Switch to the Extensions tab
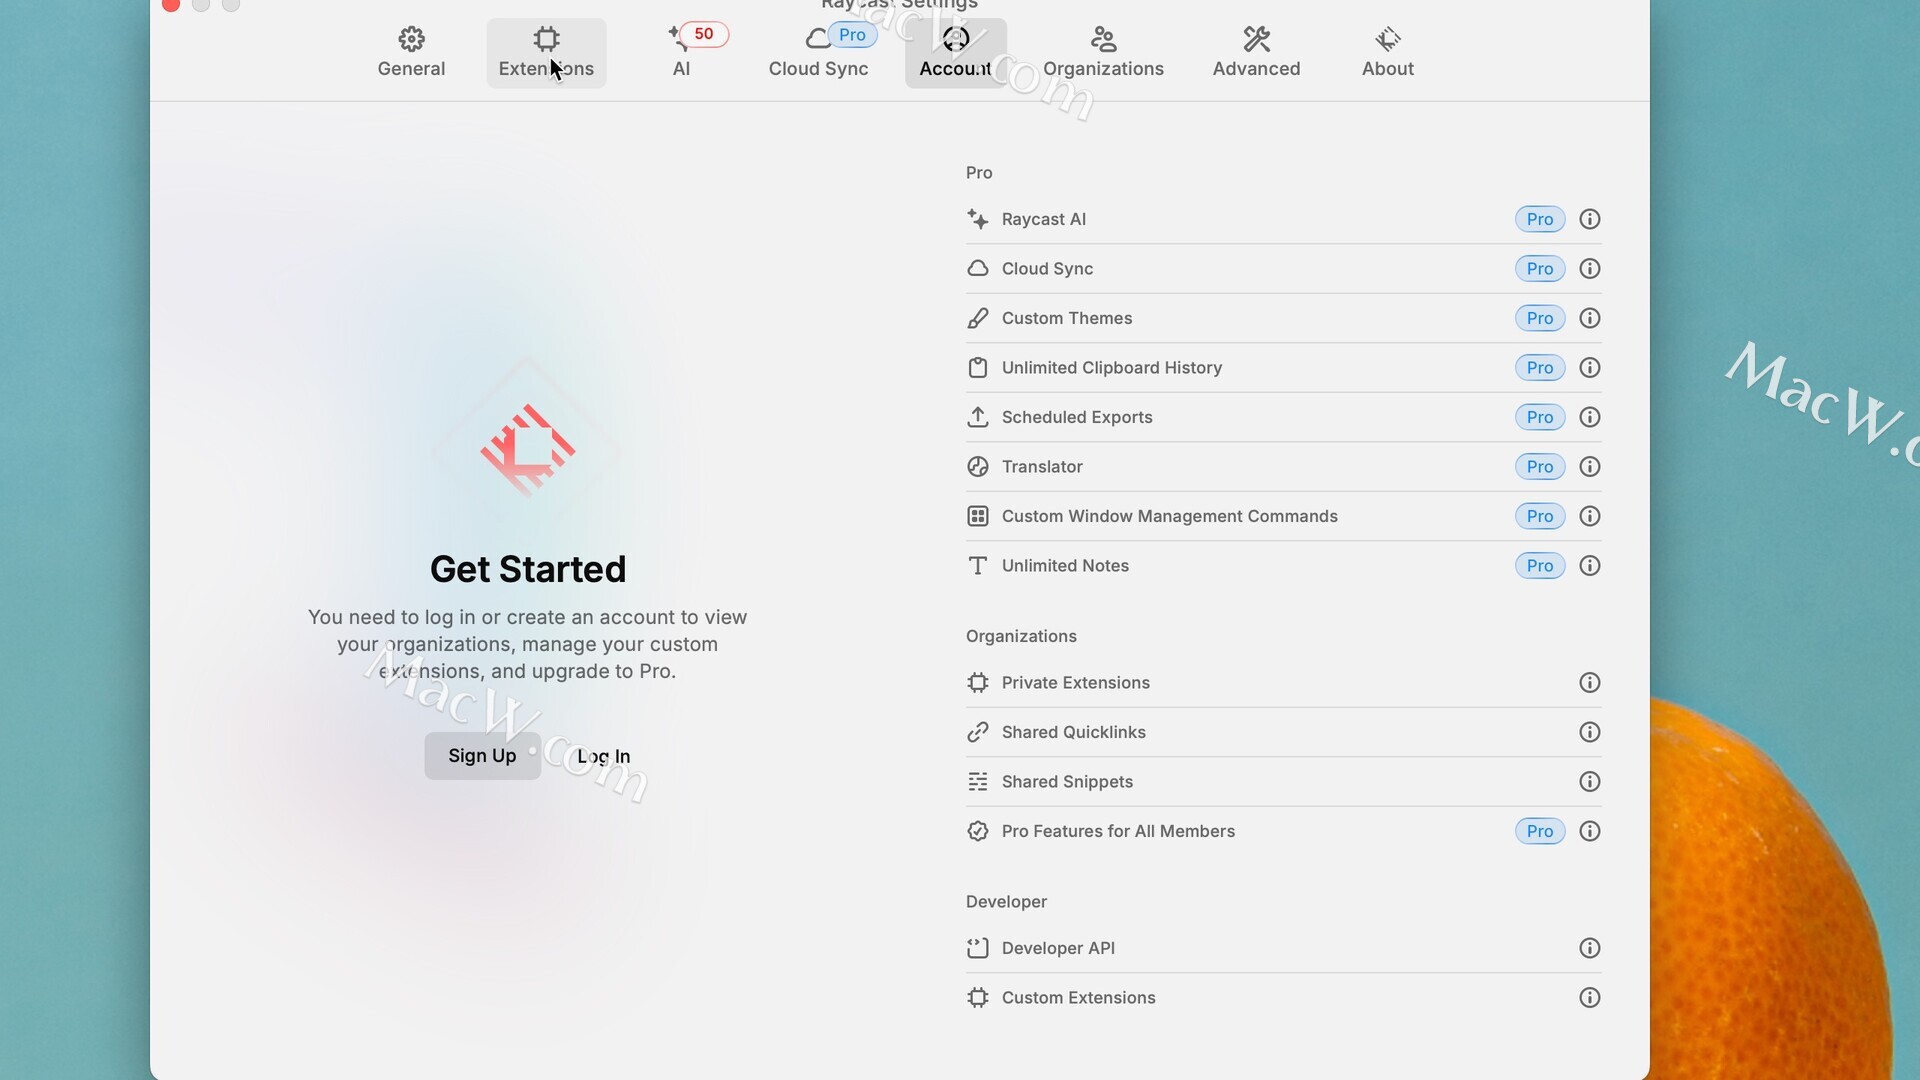The height and width of the screenshot is (1080, 1920). coord(546,52)
